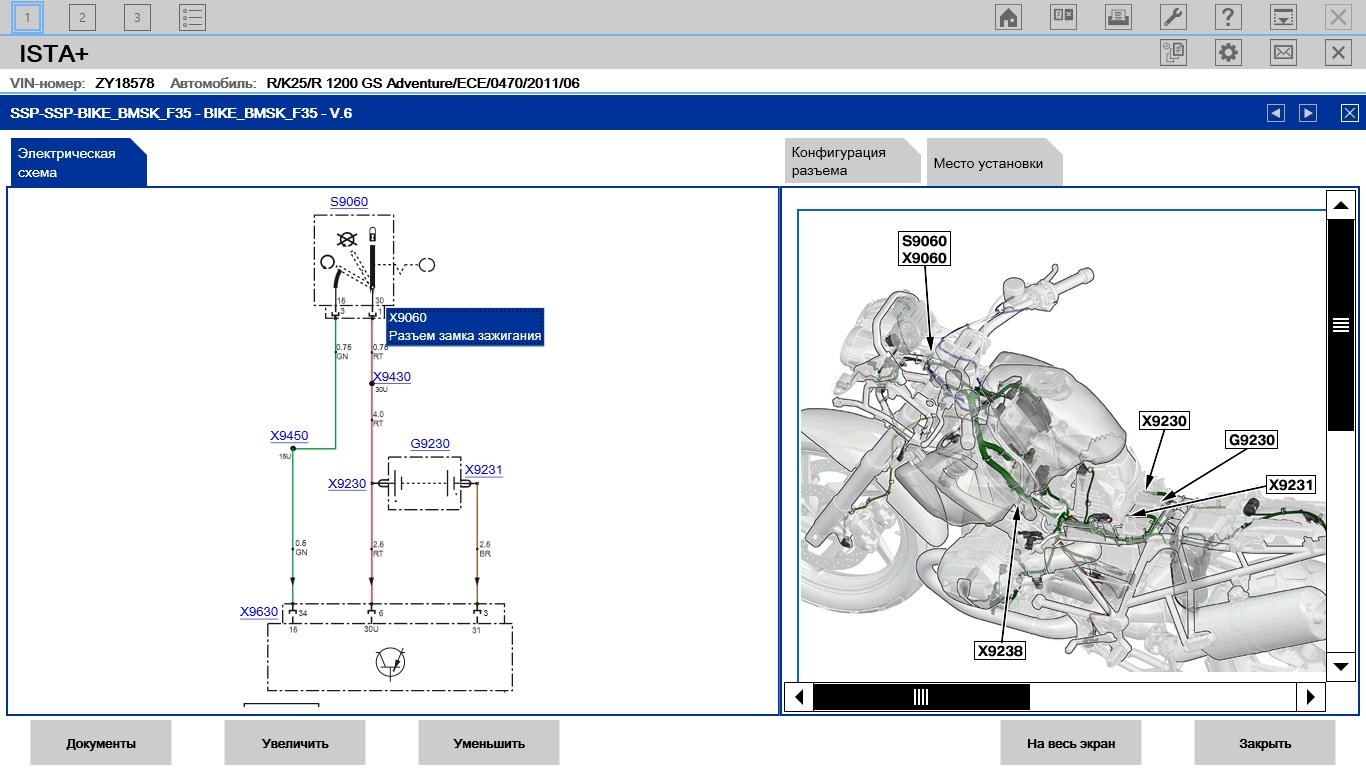Select session tab number 3
This screenshot has height=768, width=1366.
137,17
